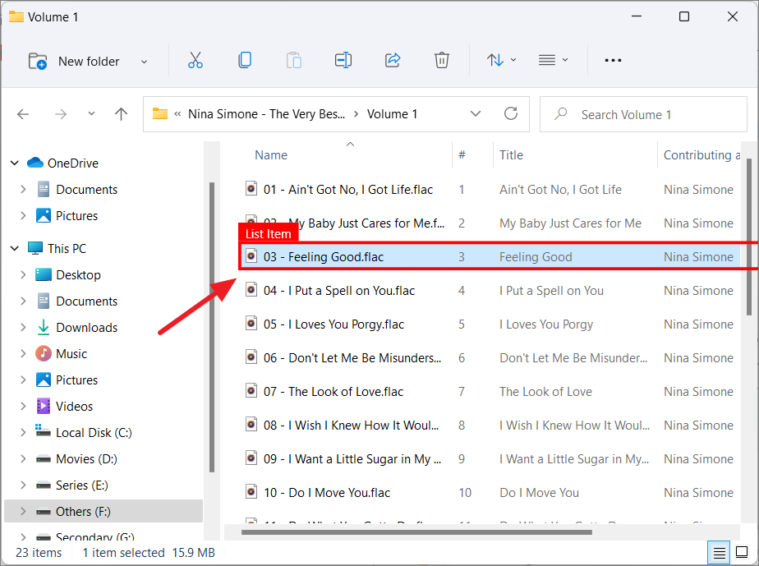Select Series (E:) drive
Image resolution: width=759 pixels, height=566 pixels.
click(x=72, y=485)
